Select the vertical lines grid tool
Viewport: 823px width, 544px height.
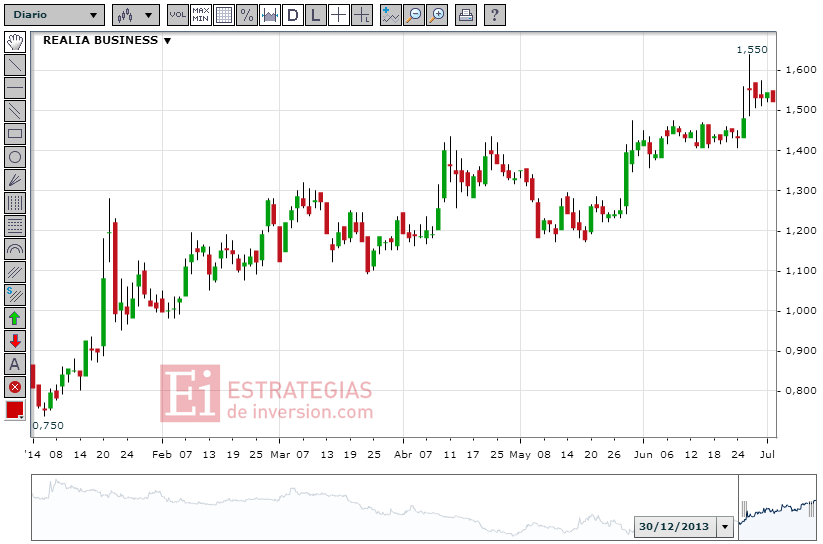pyautogui.click(x=15, y=203)
